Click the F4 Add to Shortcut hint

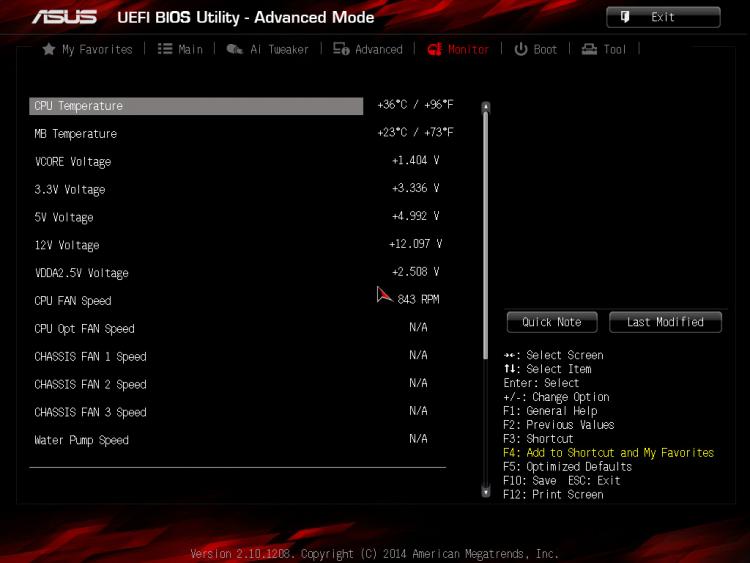[608, 453]
